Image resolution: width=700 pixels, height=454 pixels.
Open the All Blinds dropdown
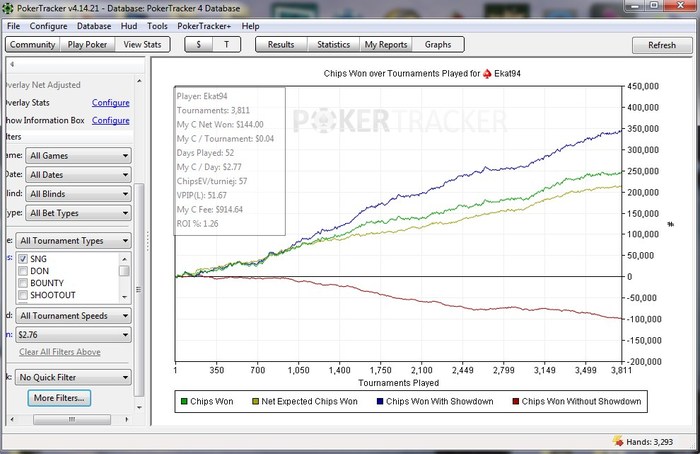(79, 194)
